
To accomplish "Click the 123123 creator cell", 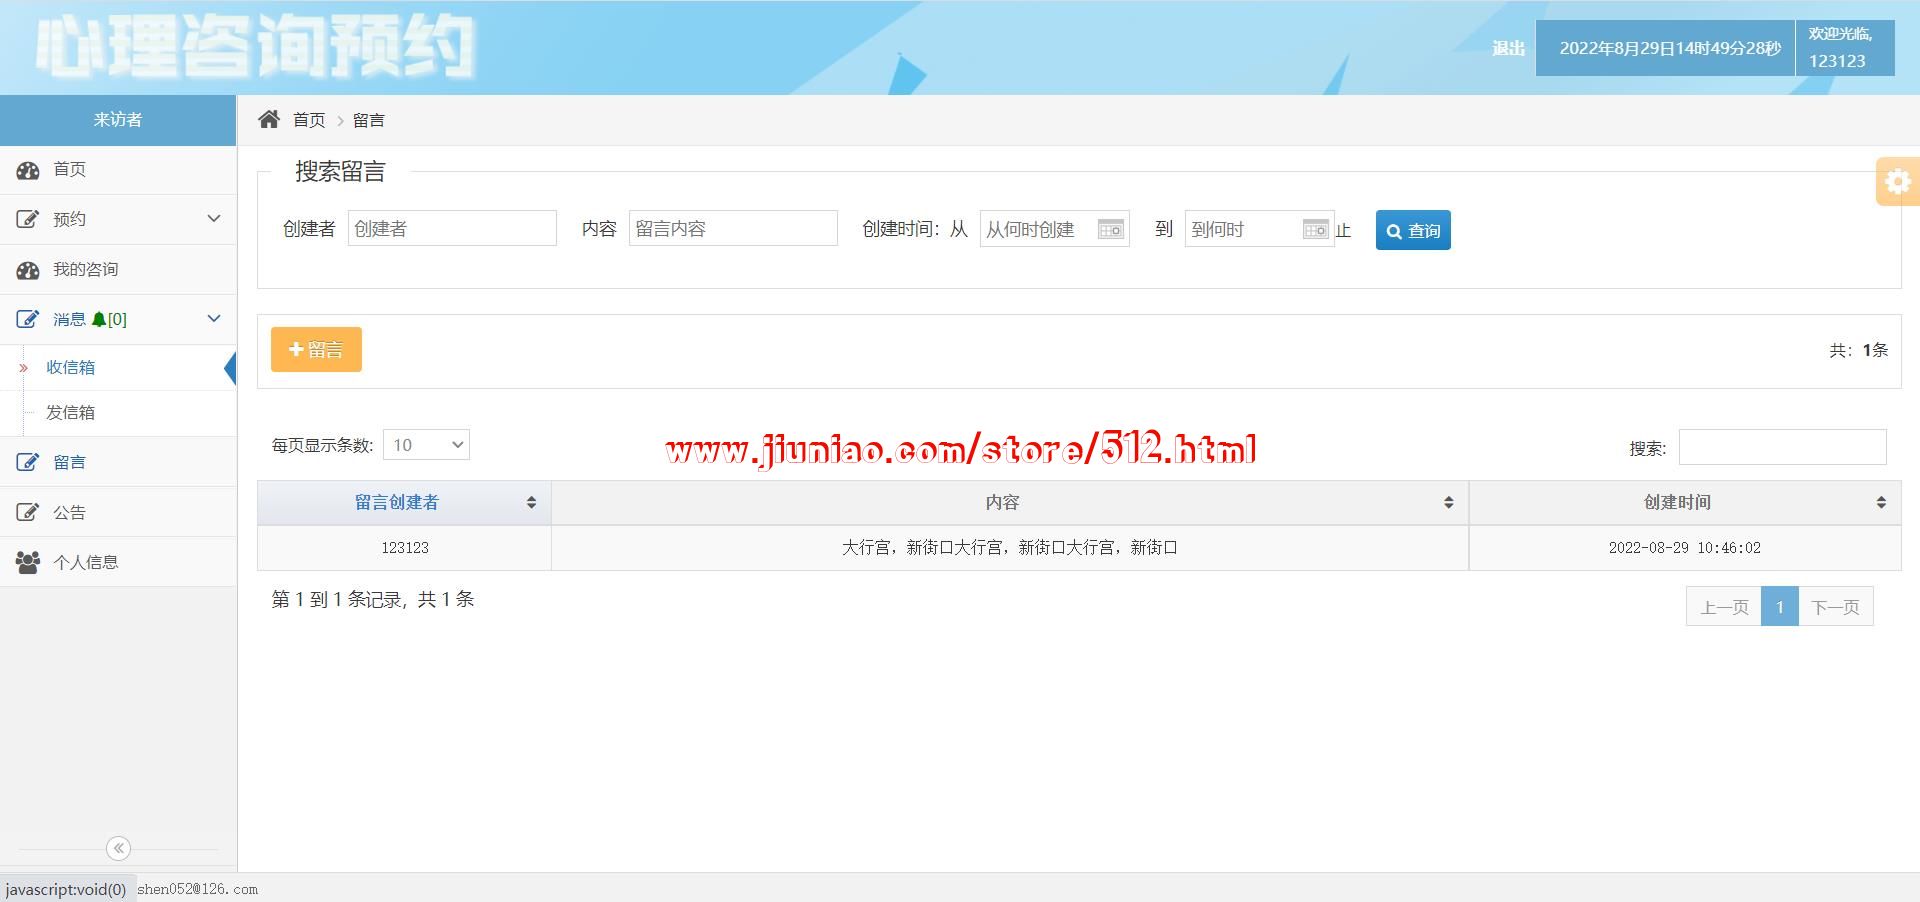I will (x=405, y=548).
